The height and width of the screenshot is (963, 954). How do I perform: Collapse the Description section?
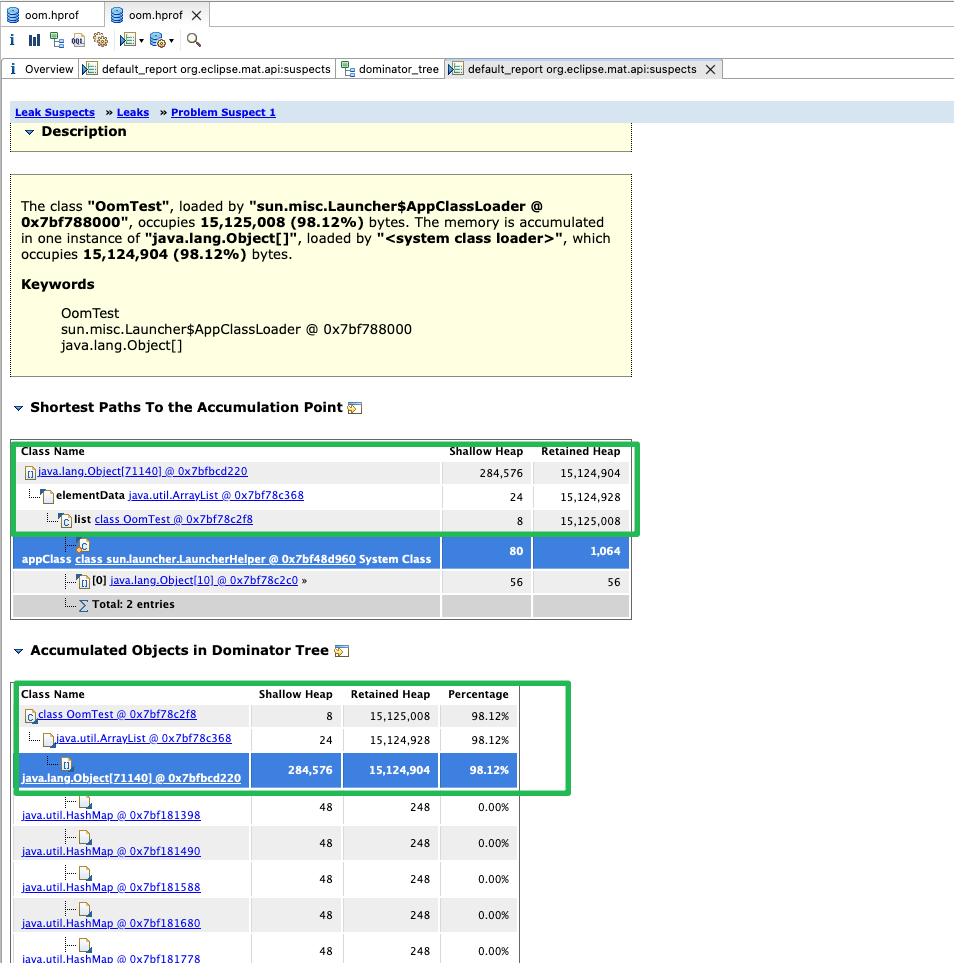(x=29, y=132)
